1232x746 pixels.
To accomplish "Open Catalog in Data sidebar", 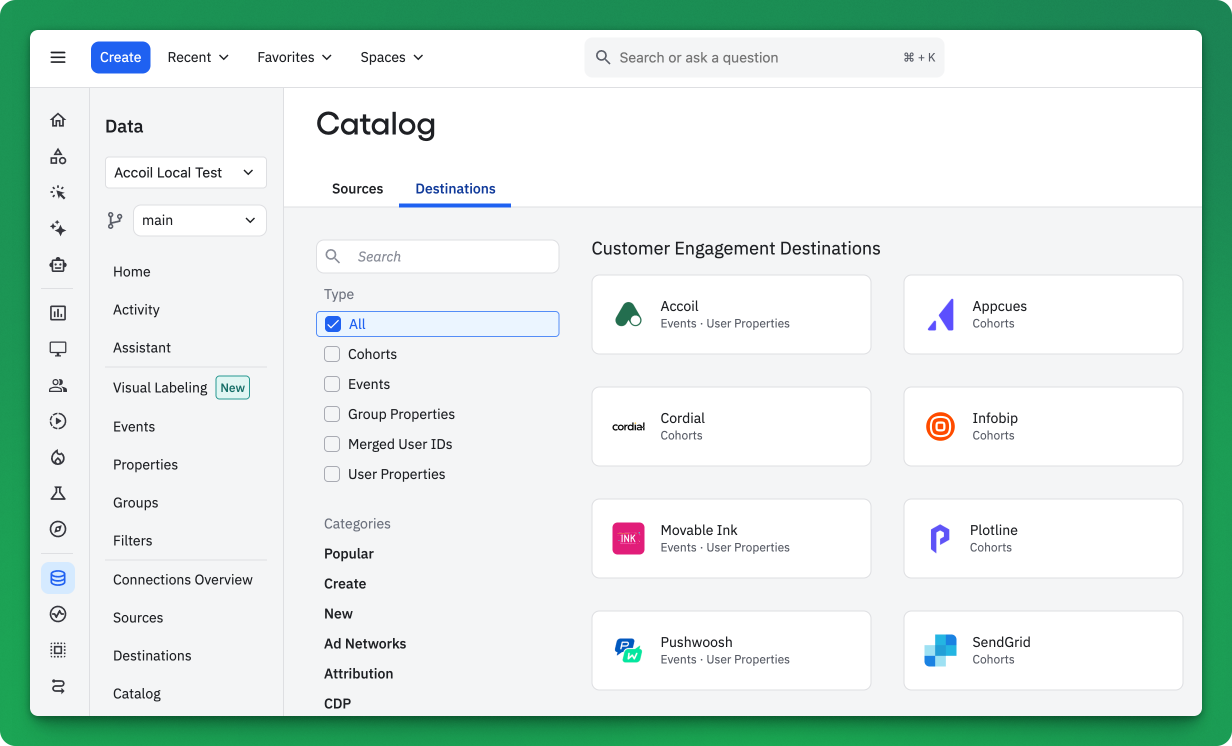I will tap(137, 693).
